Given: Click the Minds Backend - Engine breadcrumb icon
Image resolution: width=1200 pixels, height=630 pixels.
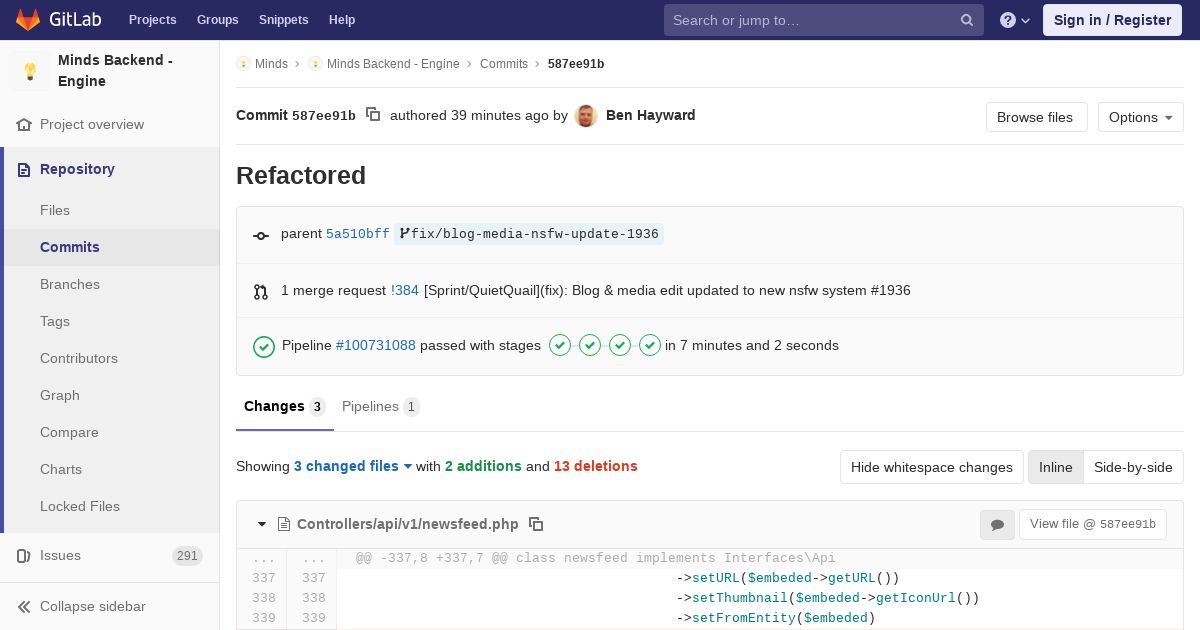Looking at the screenshot, I should click(315, 64).
